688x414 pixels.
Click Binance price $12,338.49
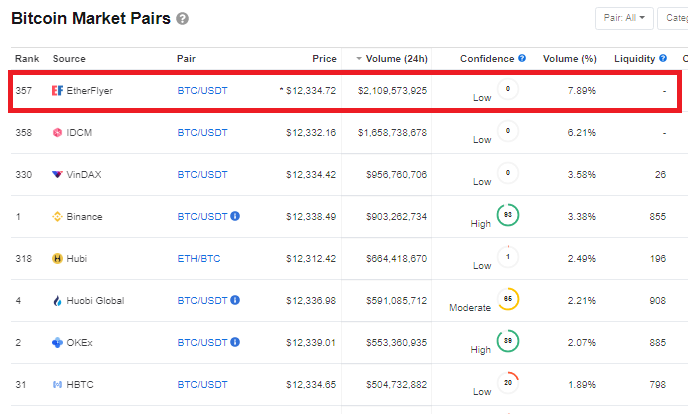pyautogui.click(x=311, y=217)
